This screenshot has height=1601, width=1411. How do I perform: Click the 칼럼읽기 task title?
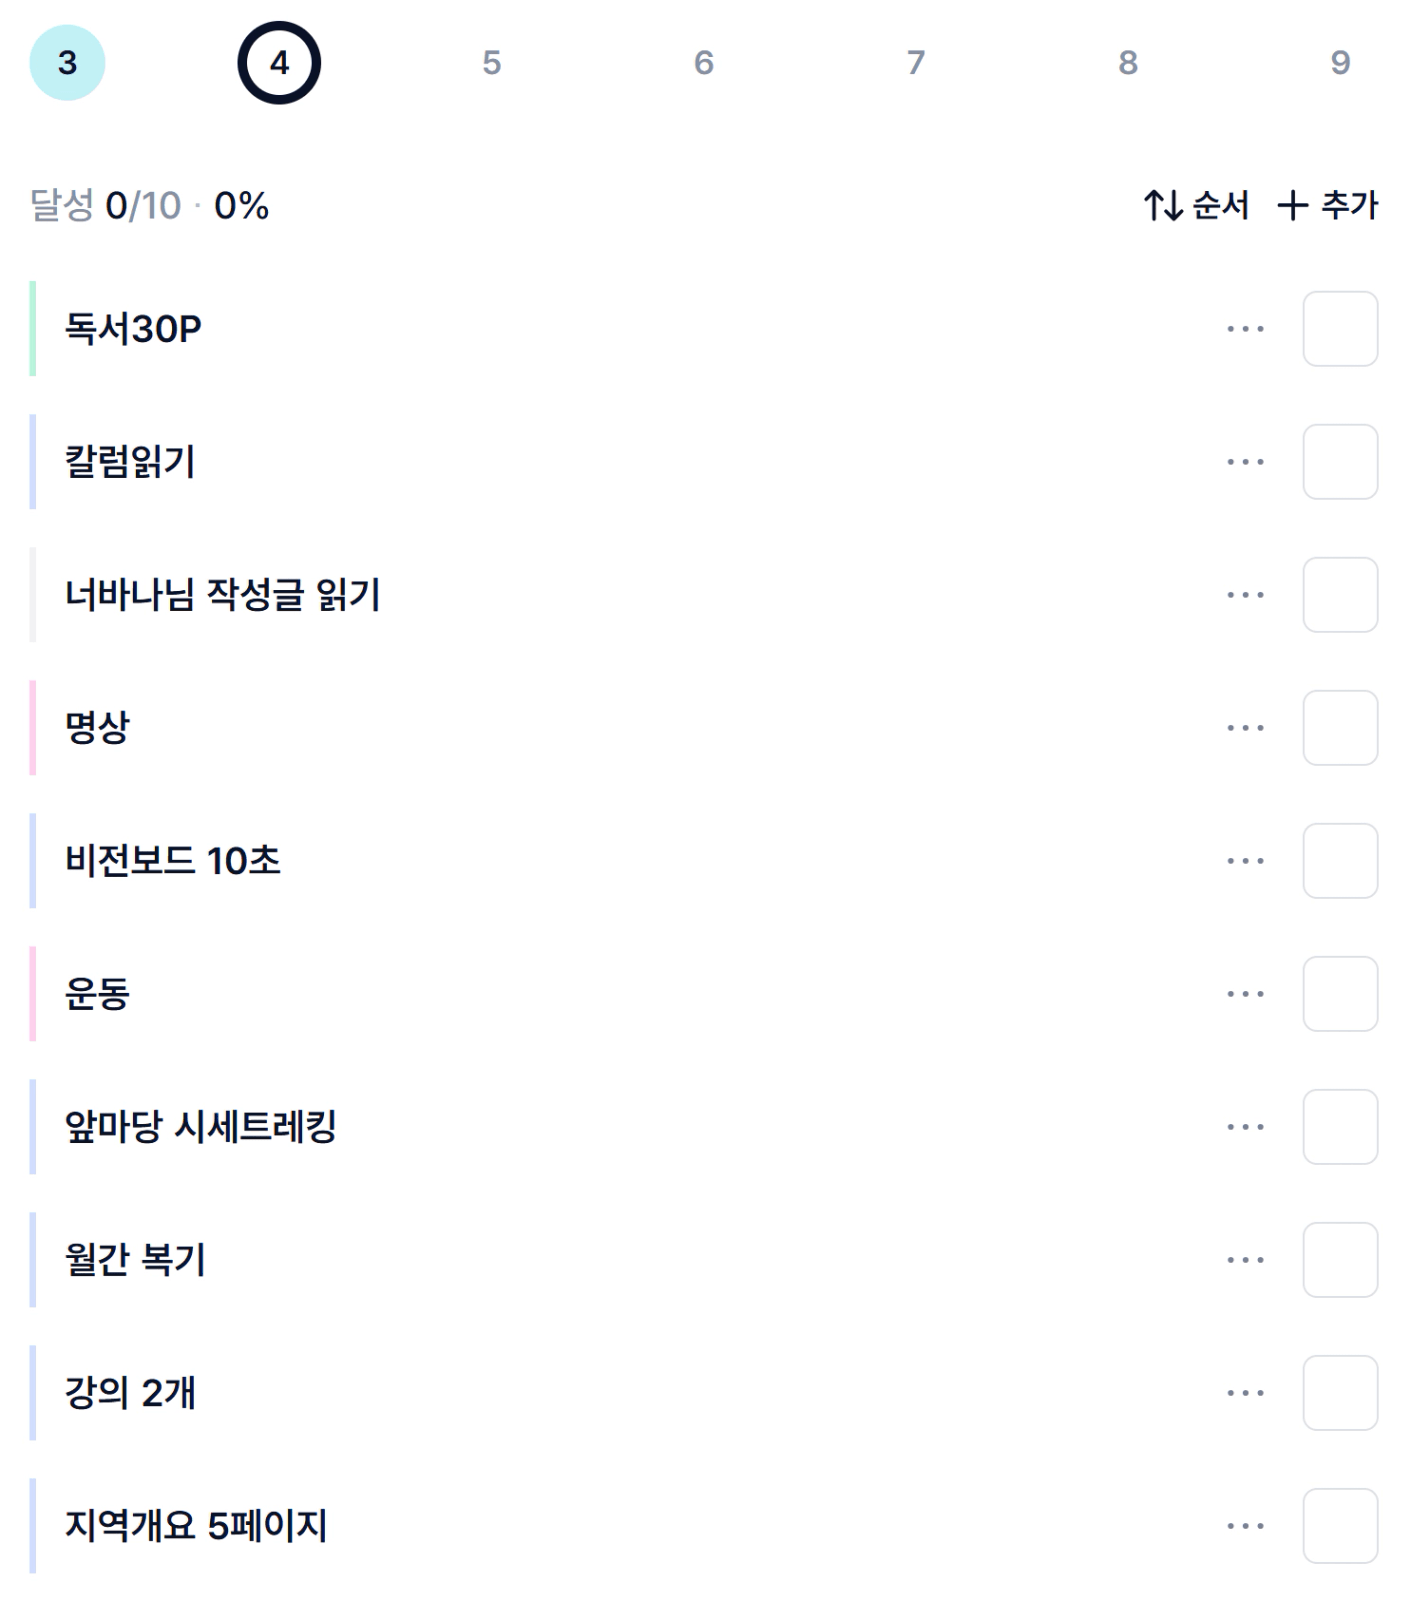pyautogui.click(x=130, y=462)
